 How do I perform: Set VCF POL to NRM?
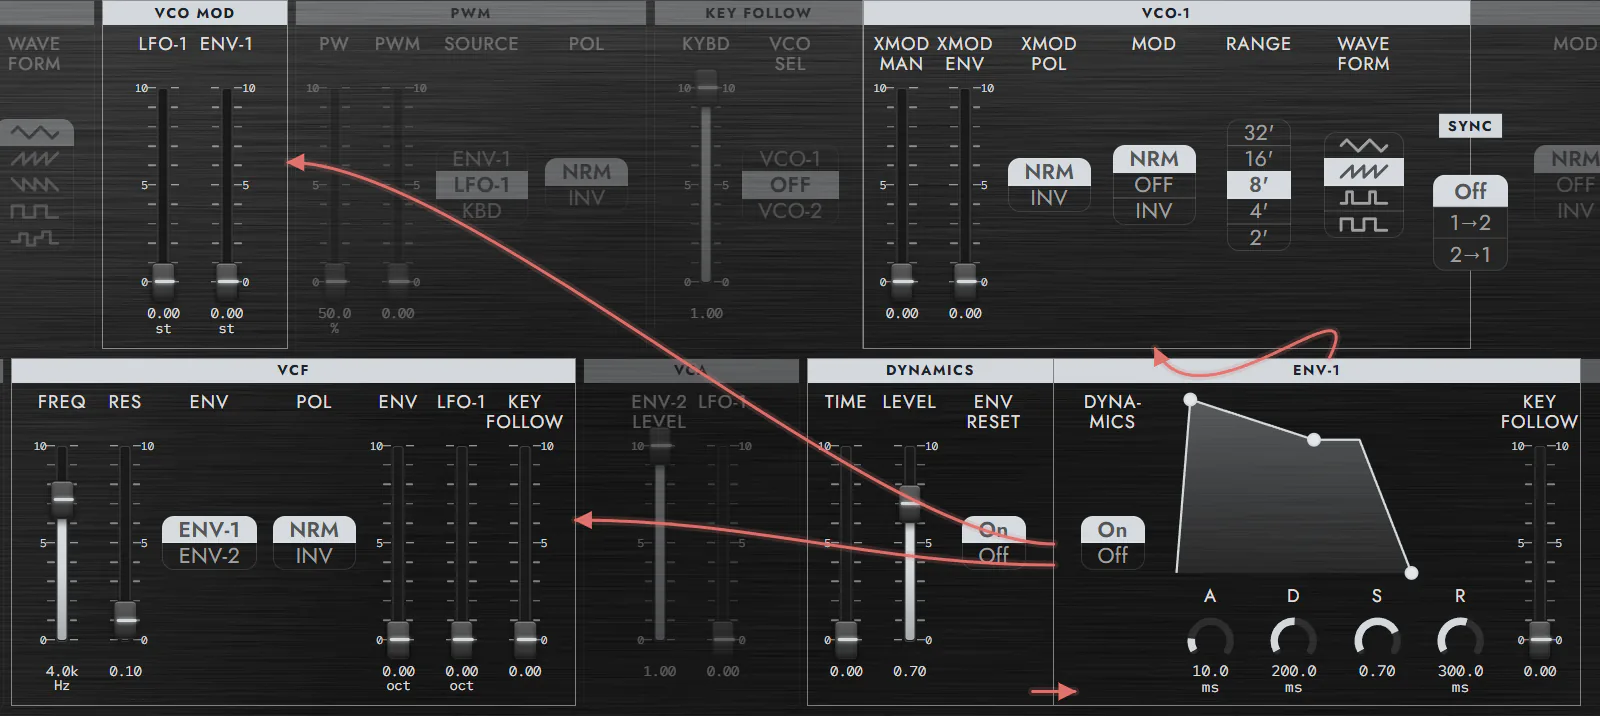point(314,529)
